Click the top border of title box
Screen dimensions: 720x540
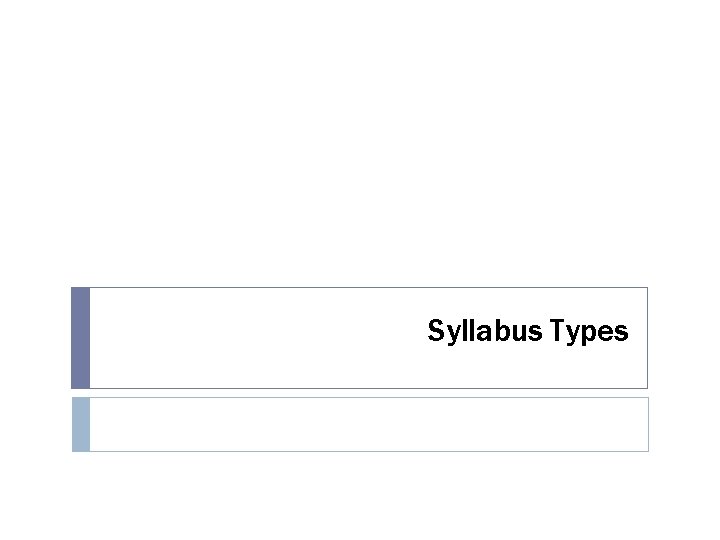(x=360, y=288)
